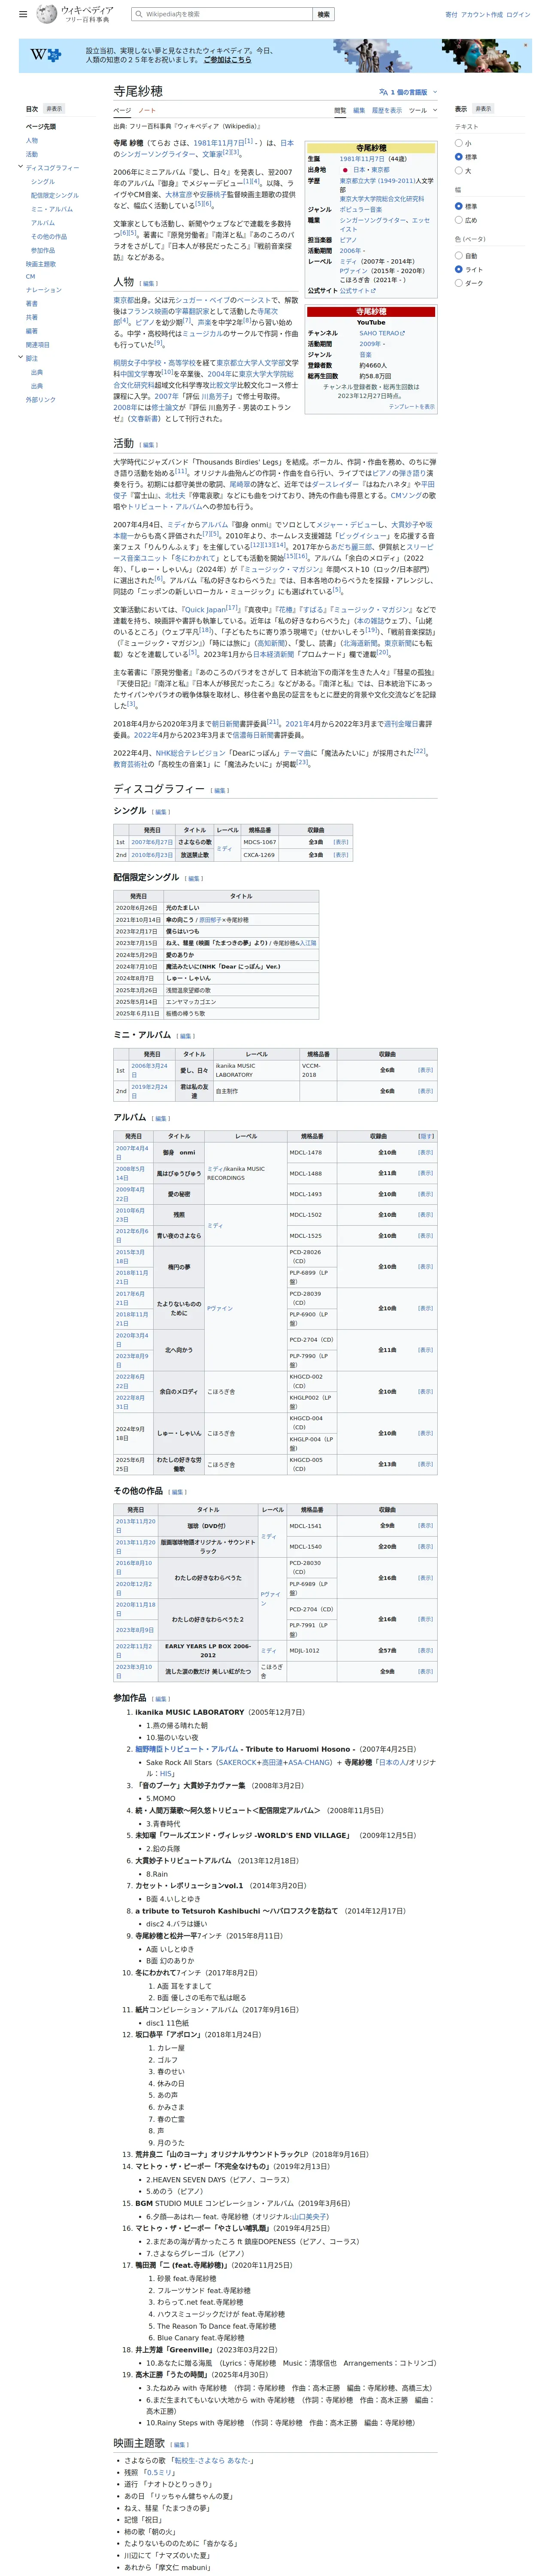
Task: Open the ピアノ link in infobox 担当楽器 row
Action: (348, 240)
